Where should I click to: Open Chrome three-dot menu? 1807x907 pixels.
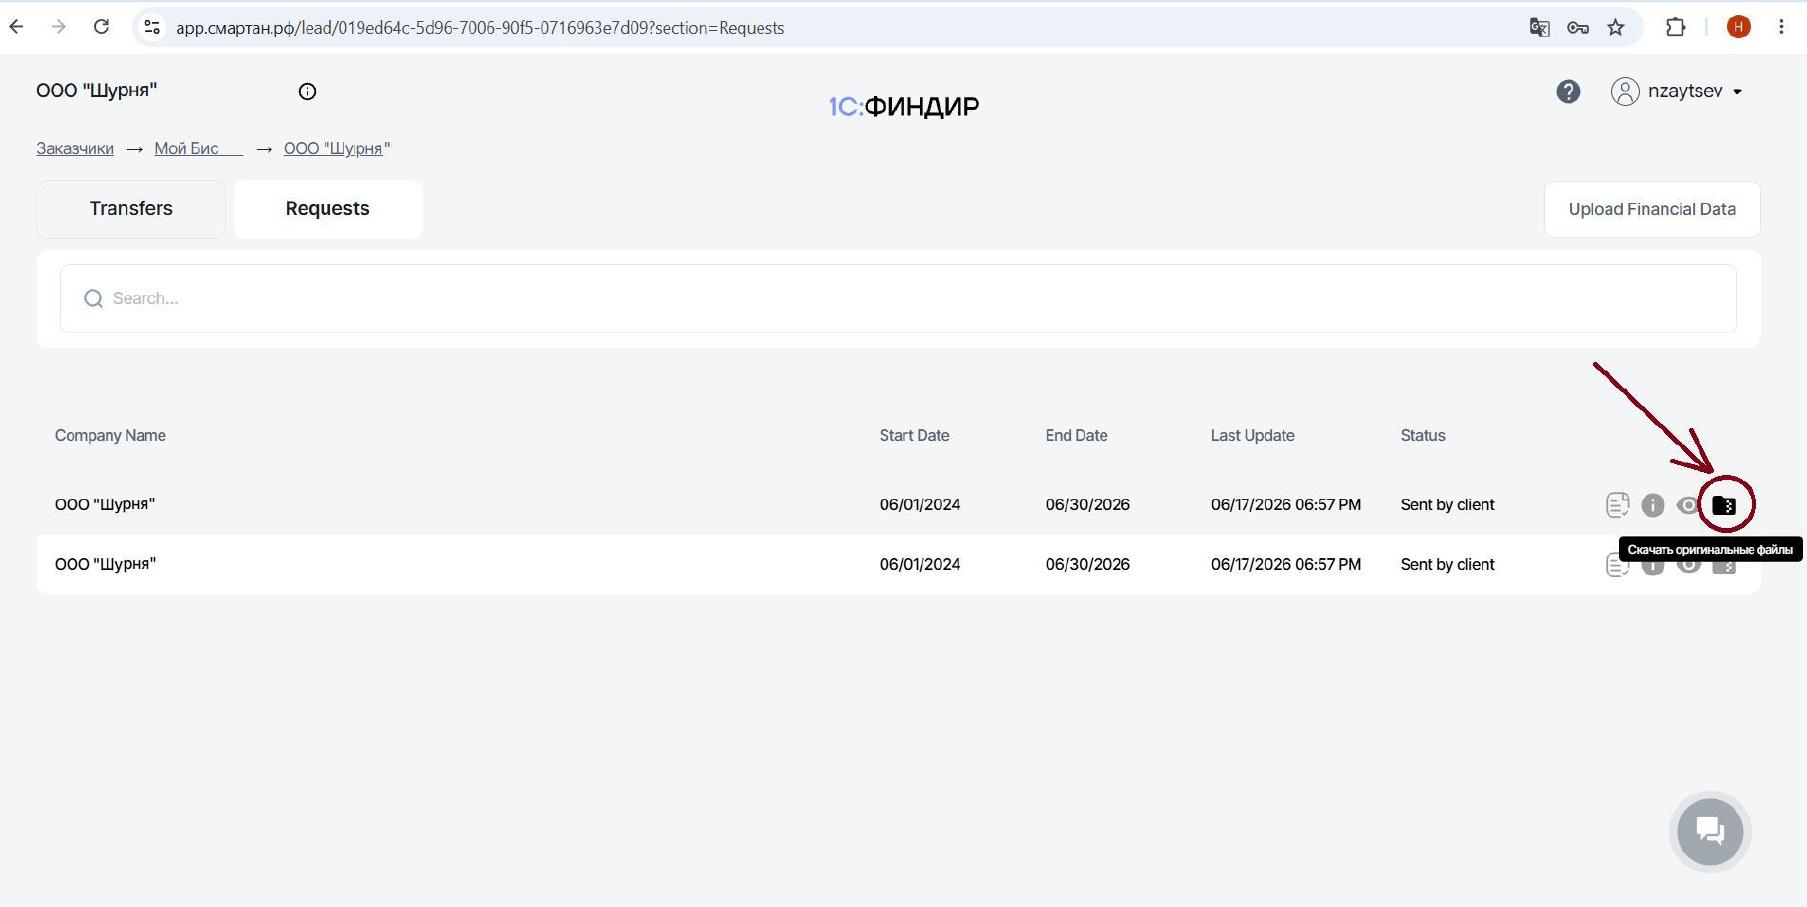(x=1781, y=27)
